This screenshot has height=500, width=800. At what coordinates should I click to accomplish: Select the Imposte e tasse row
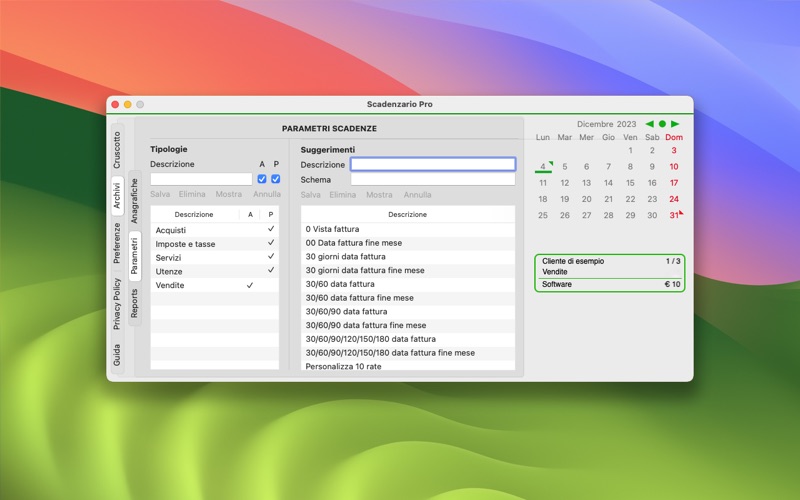[215, 244]
